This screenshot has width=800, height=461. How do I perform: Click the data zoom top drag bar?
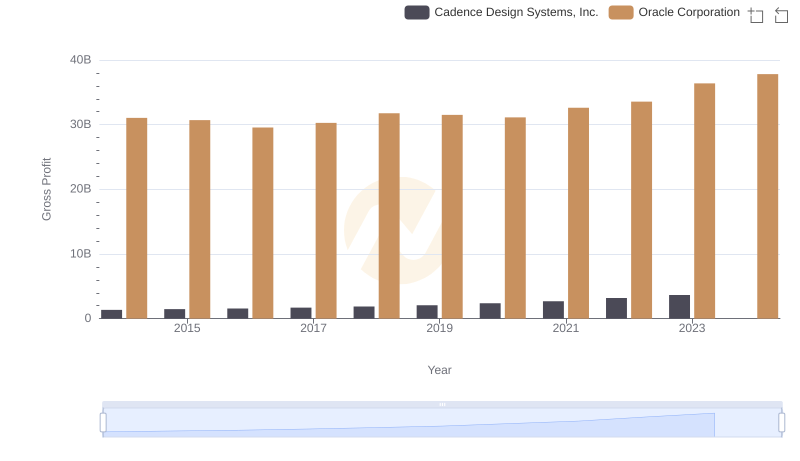(442, 404)
